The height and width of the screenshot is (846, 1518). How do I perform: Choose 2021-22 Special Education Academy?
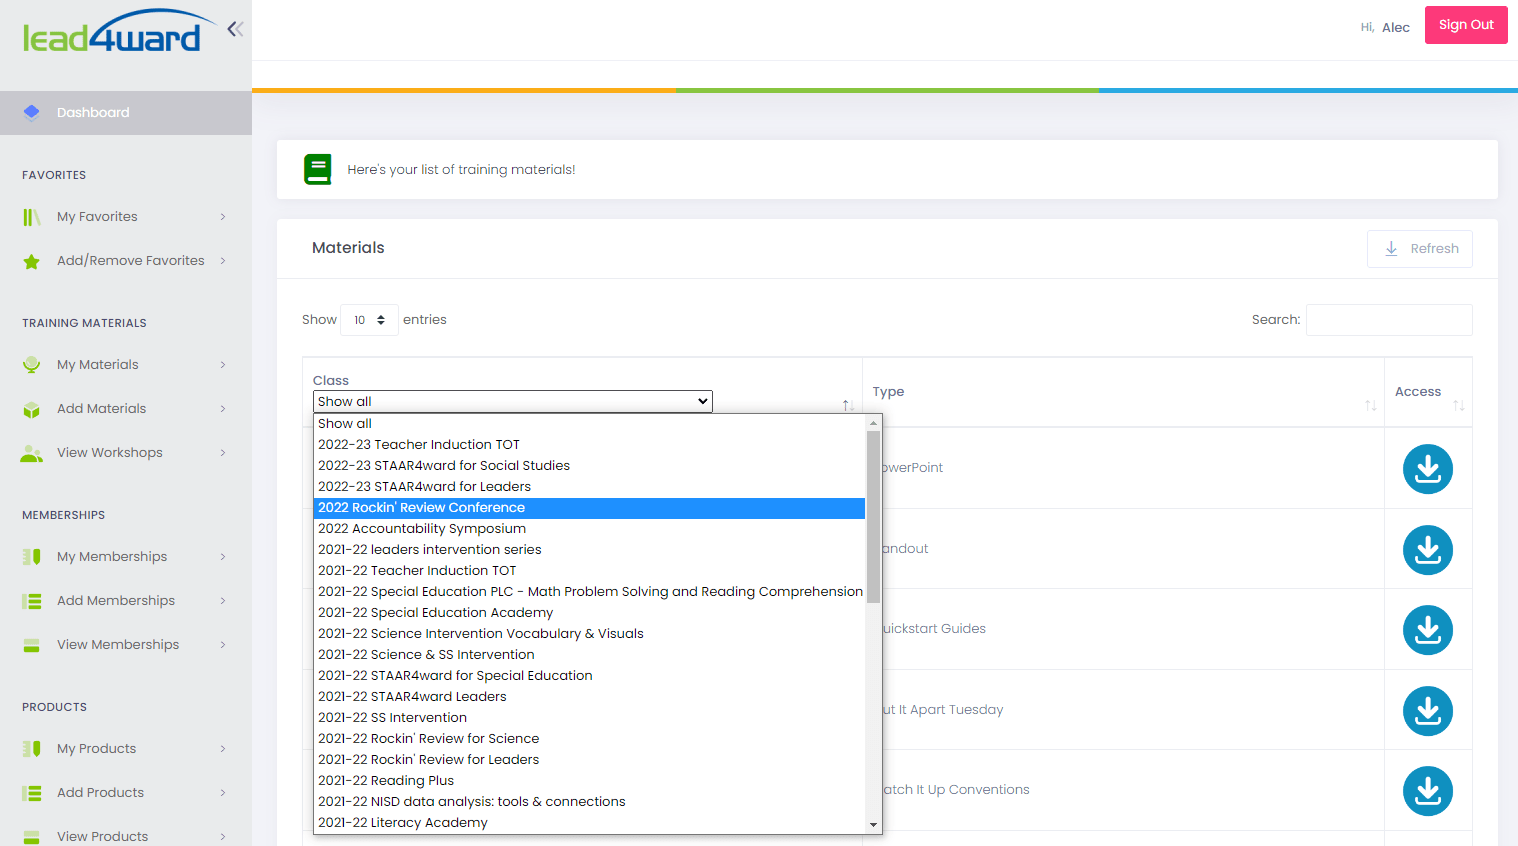(589, 613)
